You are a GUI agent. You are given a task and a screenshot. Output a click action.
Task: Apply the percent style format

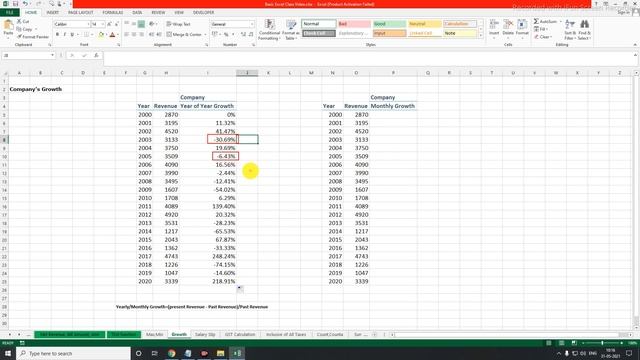226,35
